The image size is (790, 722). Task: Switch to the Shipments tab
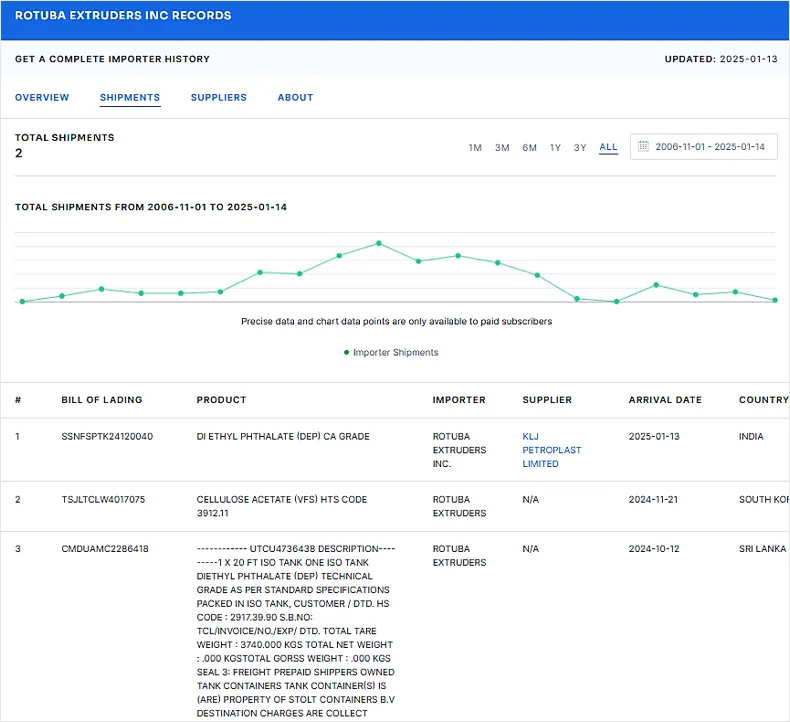[x=130, y=98]
